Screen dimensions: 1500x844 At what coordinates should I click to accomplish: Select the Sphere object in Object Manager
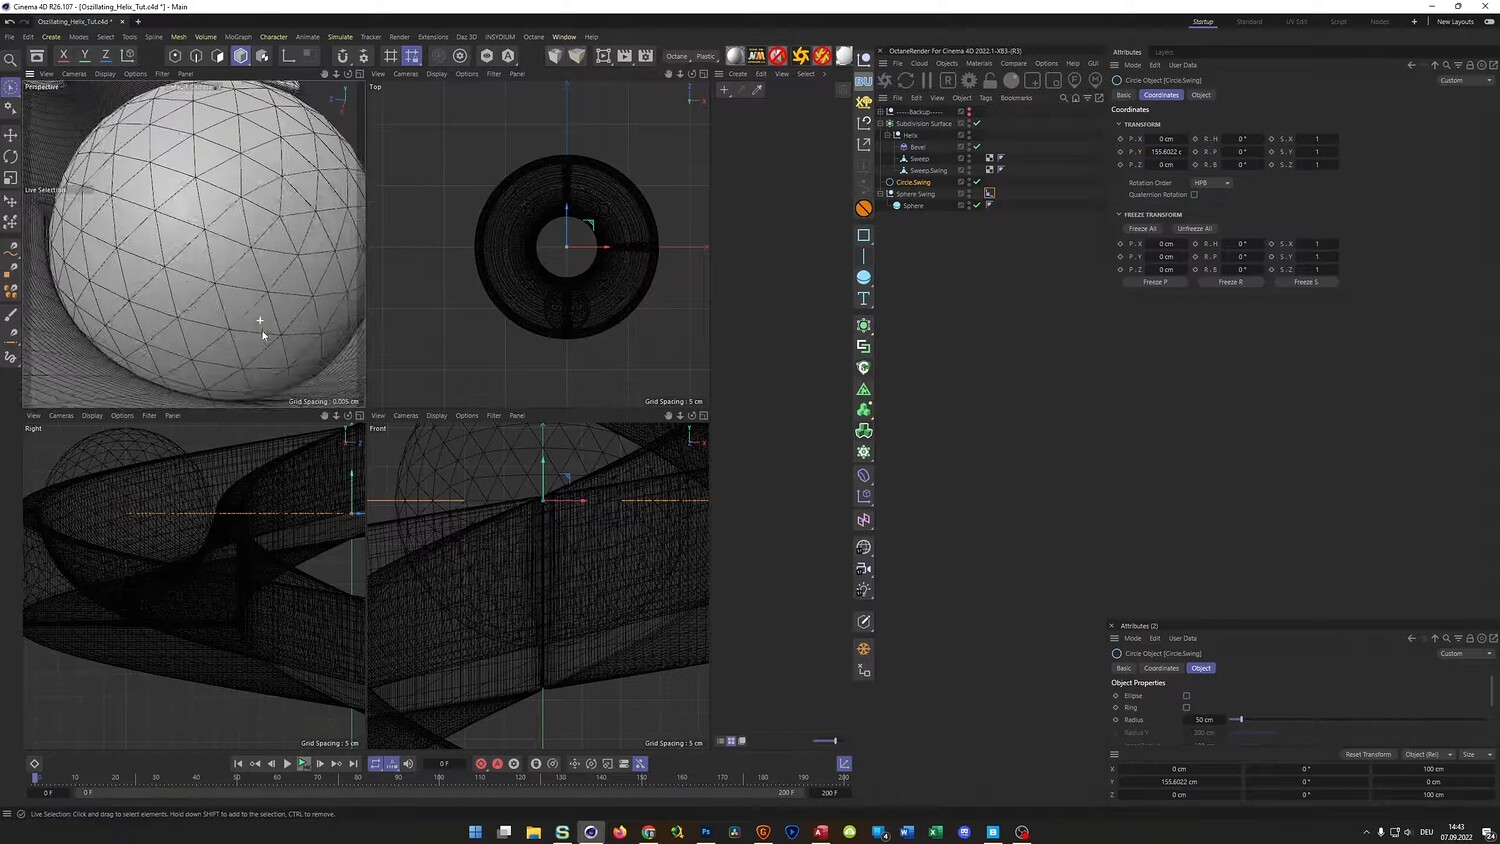point(913,206)
